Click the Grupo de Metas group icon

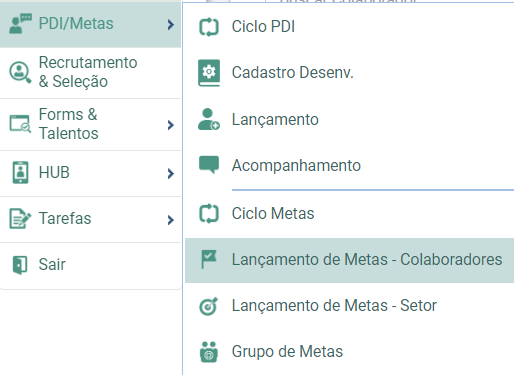[x=209, y=352]
